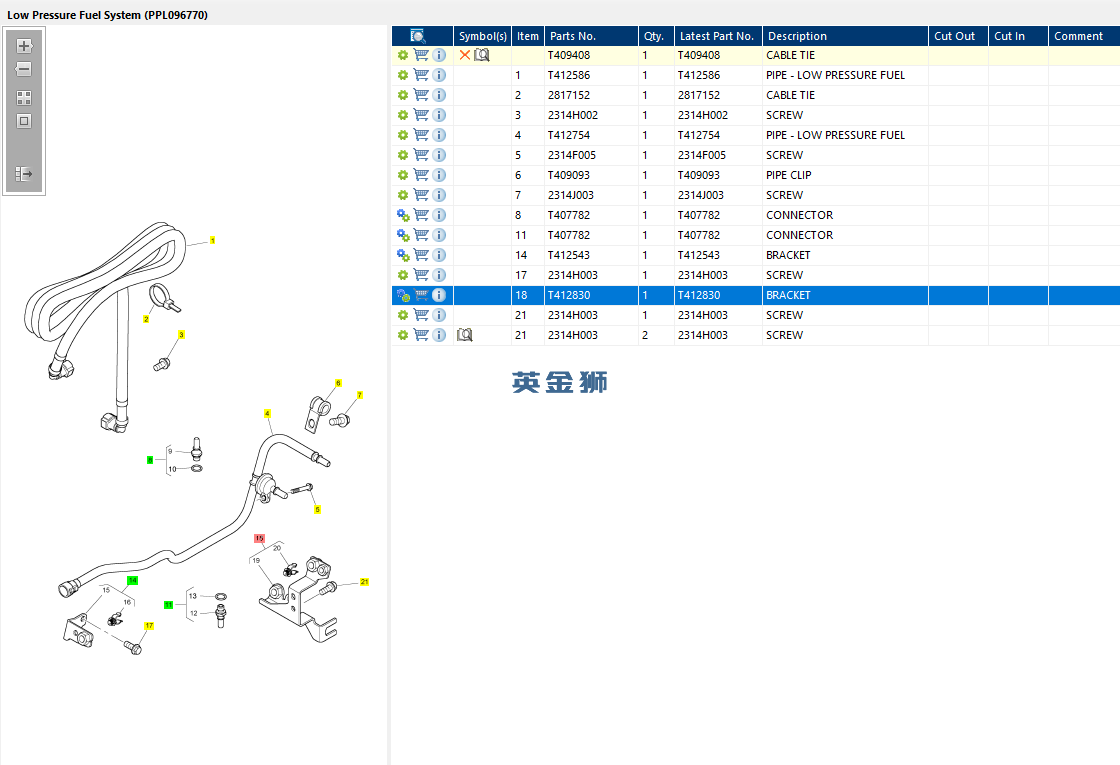Select callout 21 beside the bracket screw
The height and width of the screenshot is (765, 1120).
coord(364,582)
